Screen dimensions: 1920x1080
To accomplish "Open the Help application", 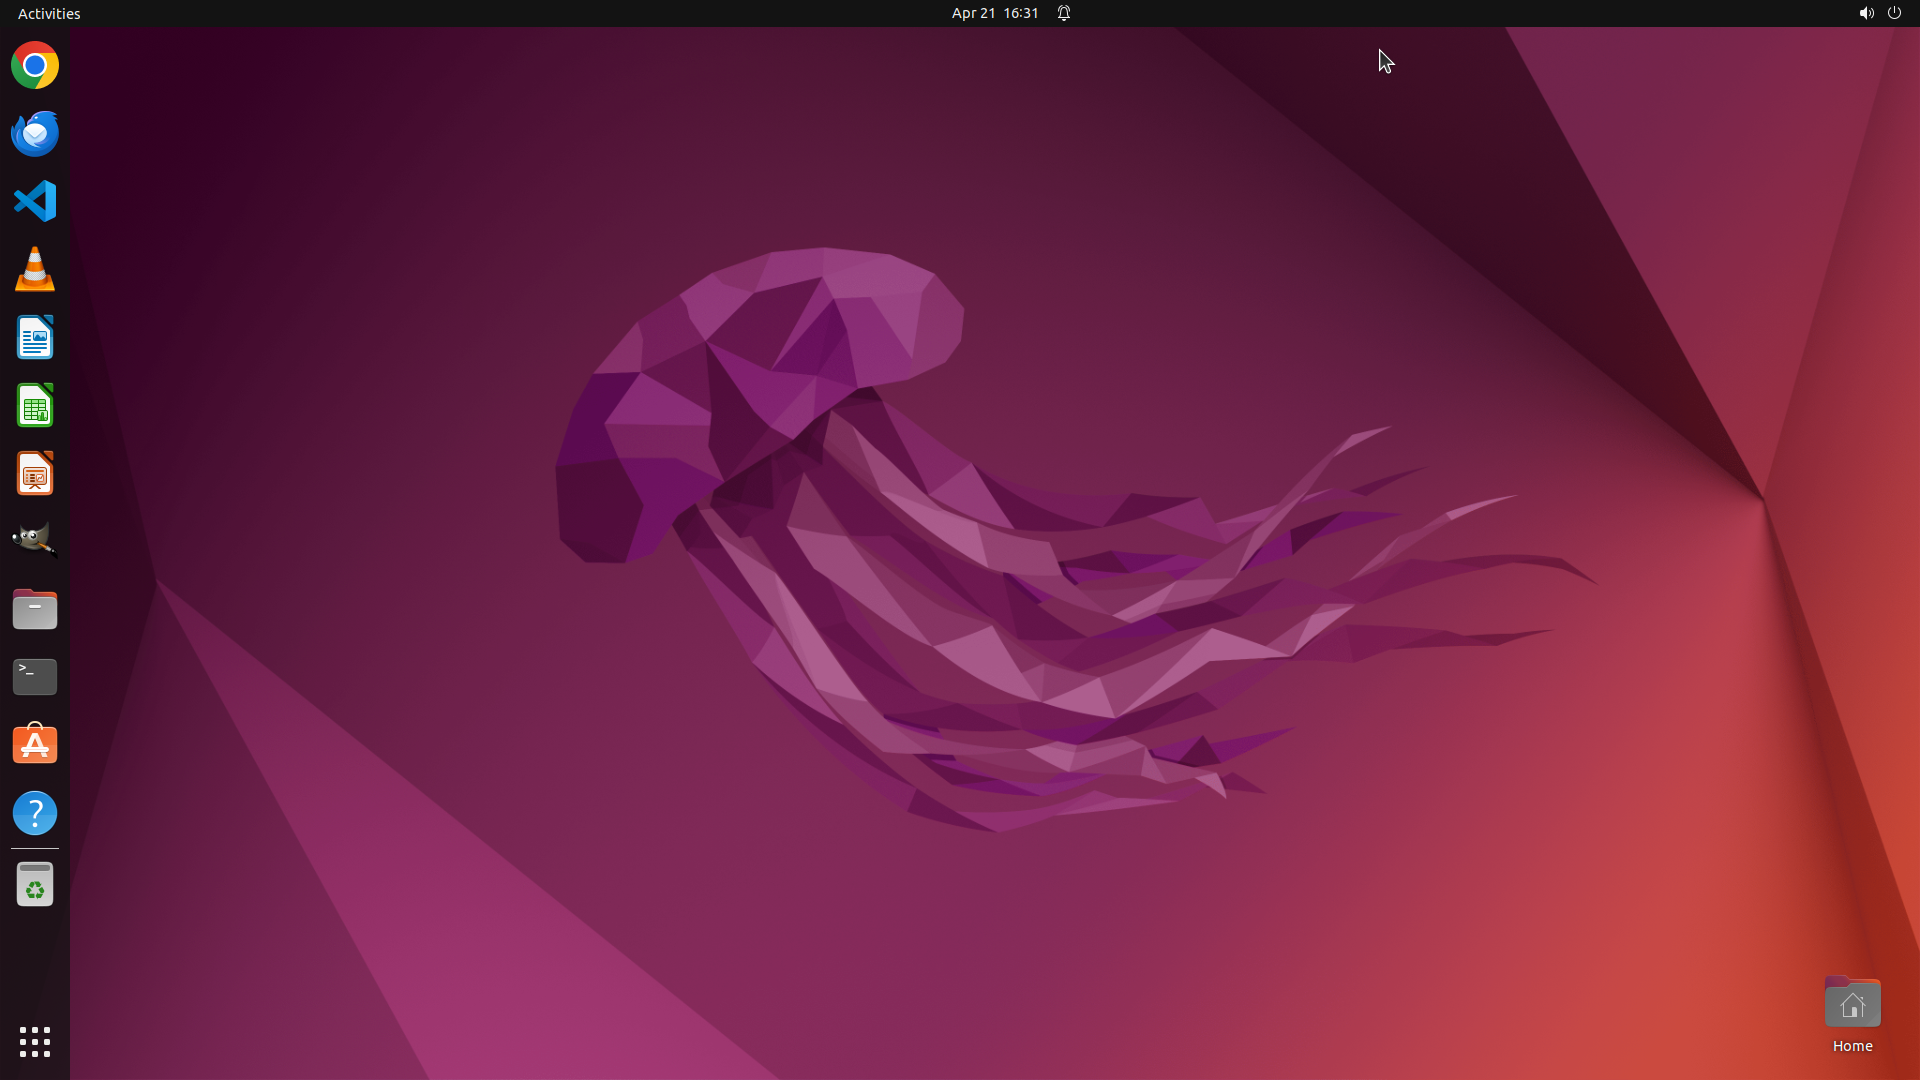I will click(x=35, y=813).
